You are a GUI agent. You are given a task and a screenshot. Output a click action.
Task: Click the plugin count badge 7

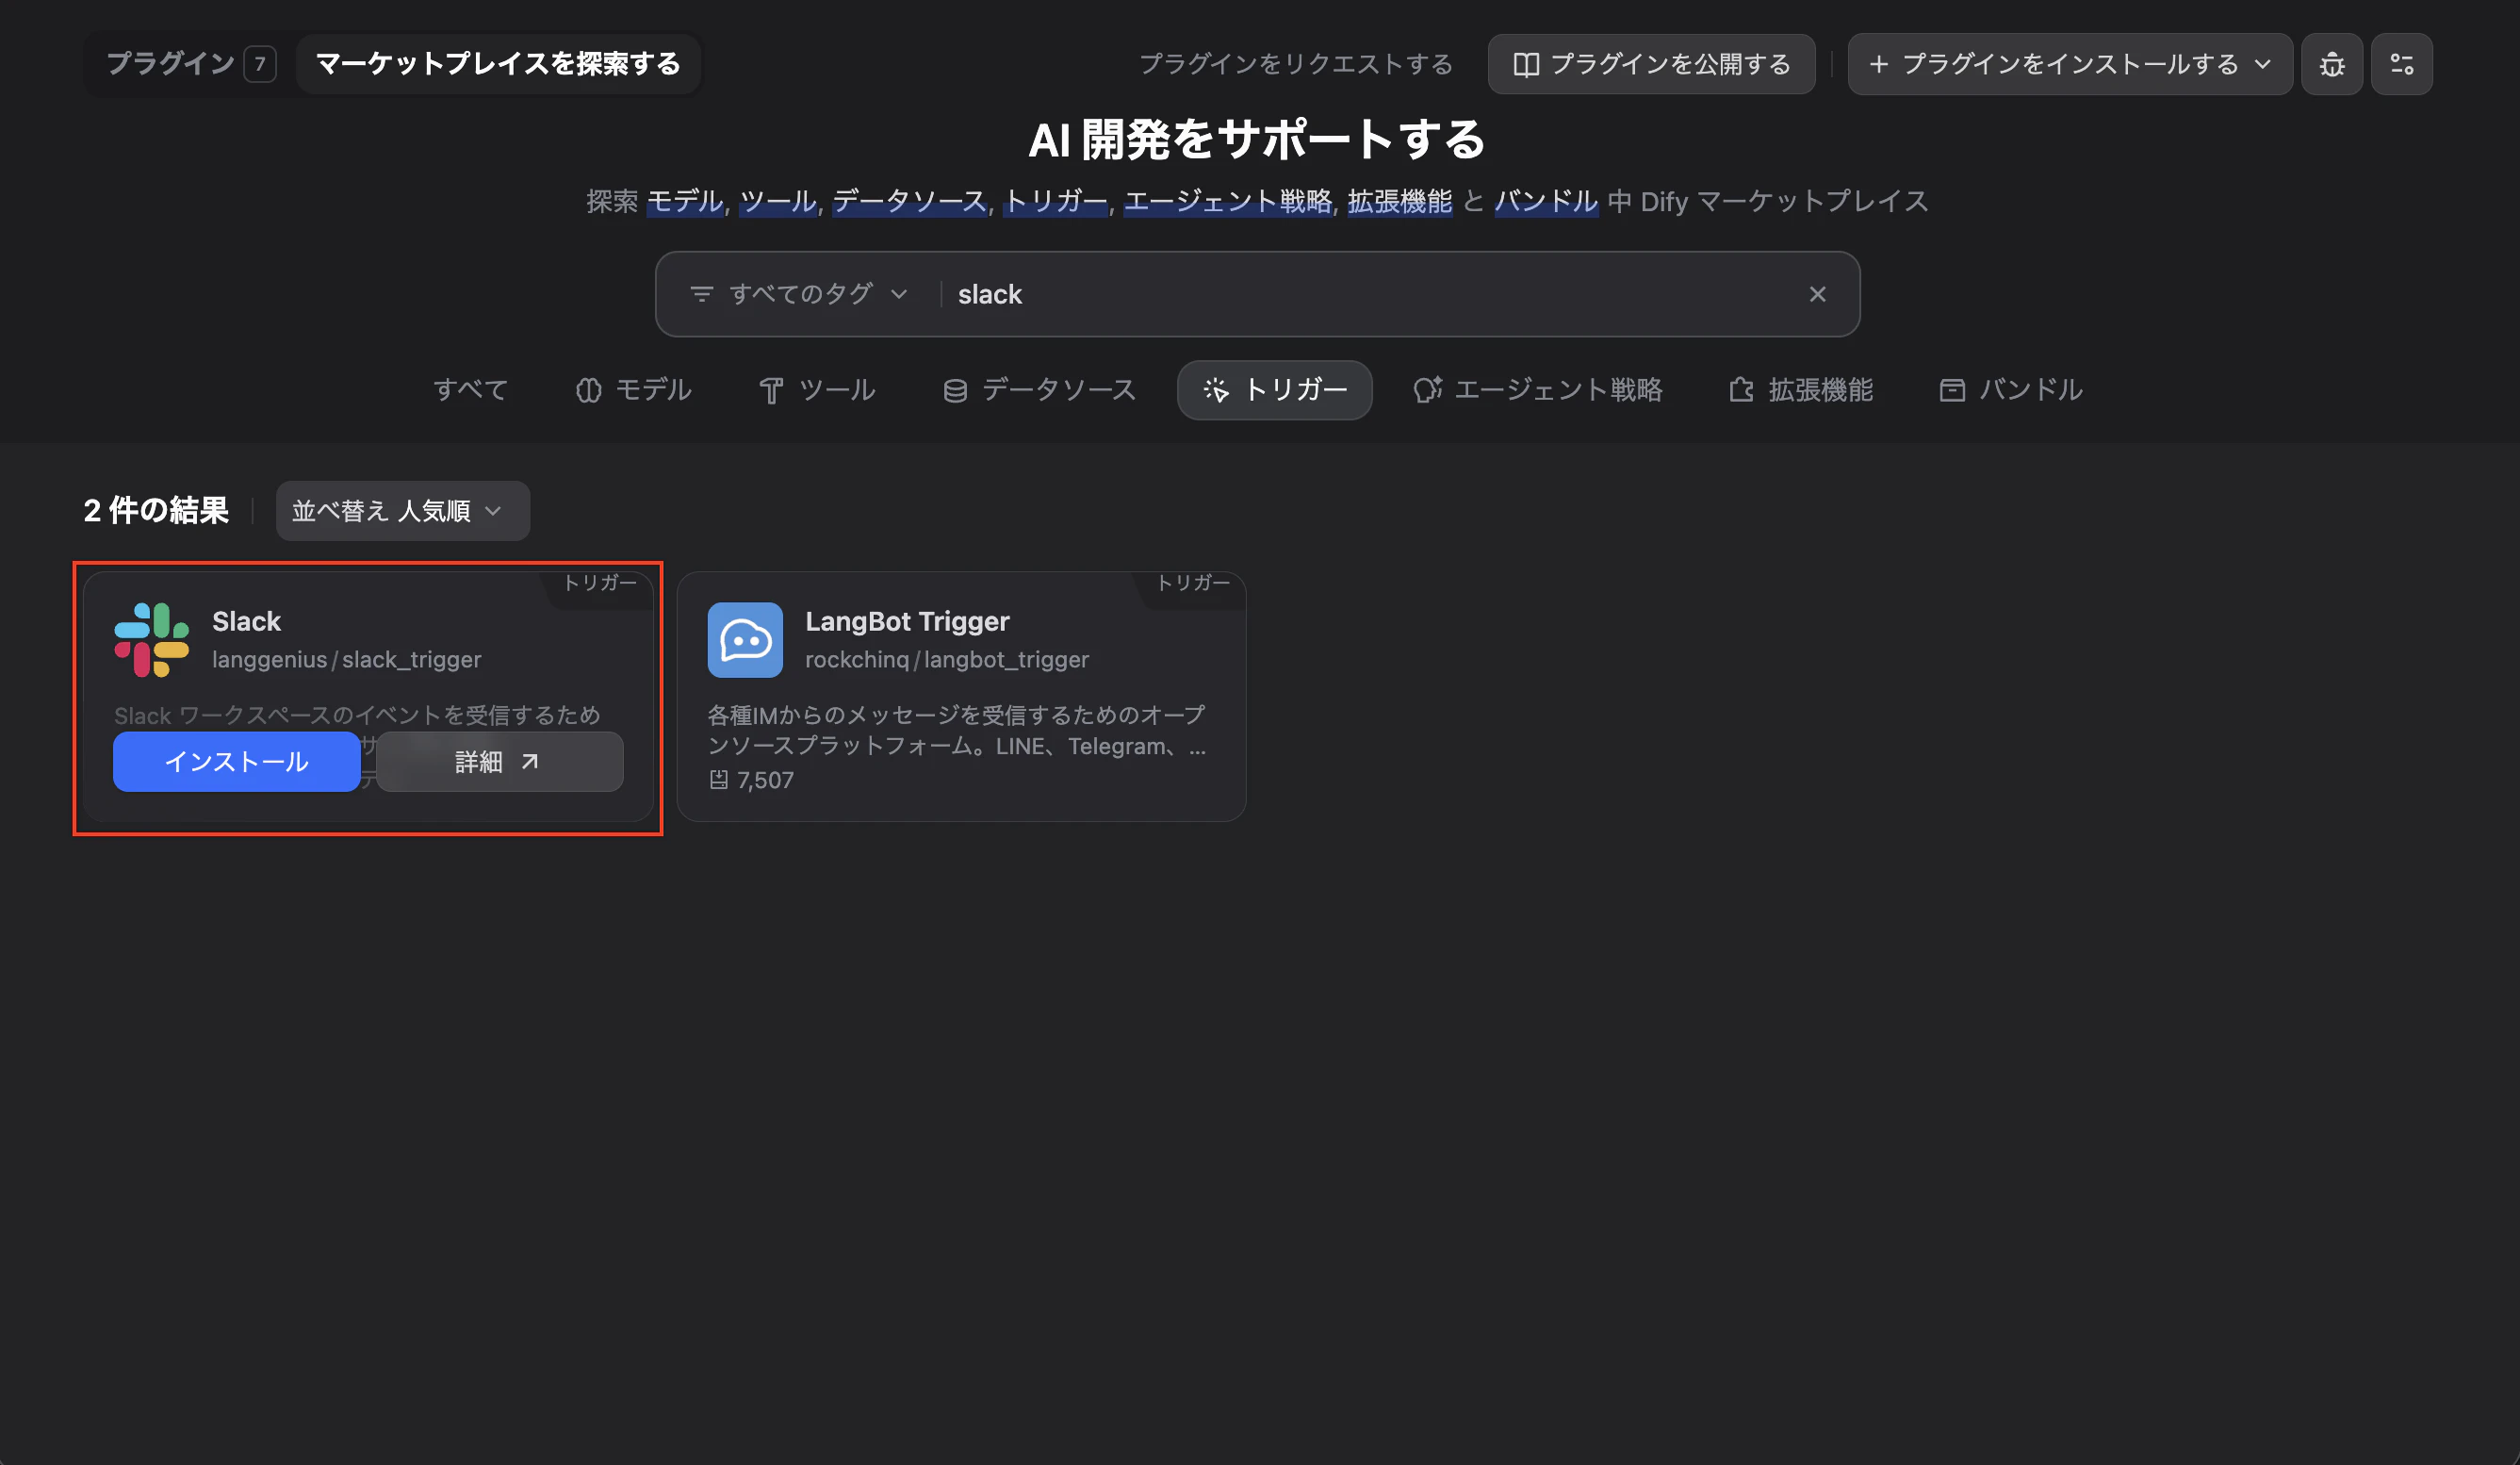(260, 64)
